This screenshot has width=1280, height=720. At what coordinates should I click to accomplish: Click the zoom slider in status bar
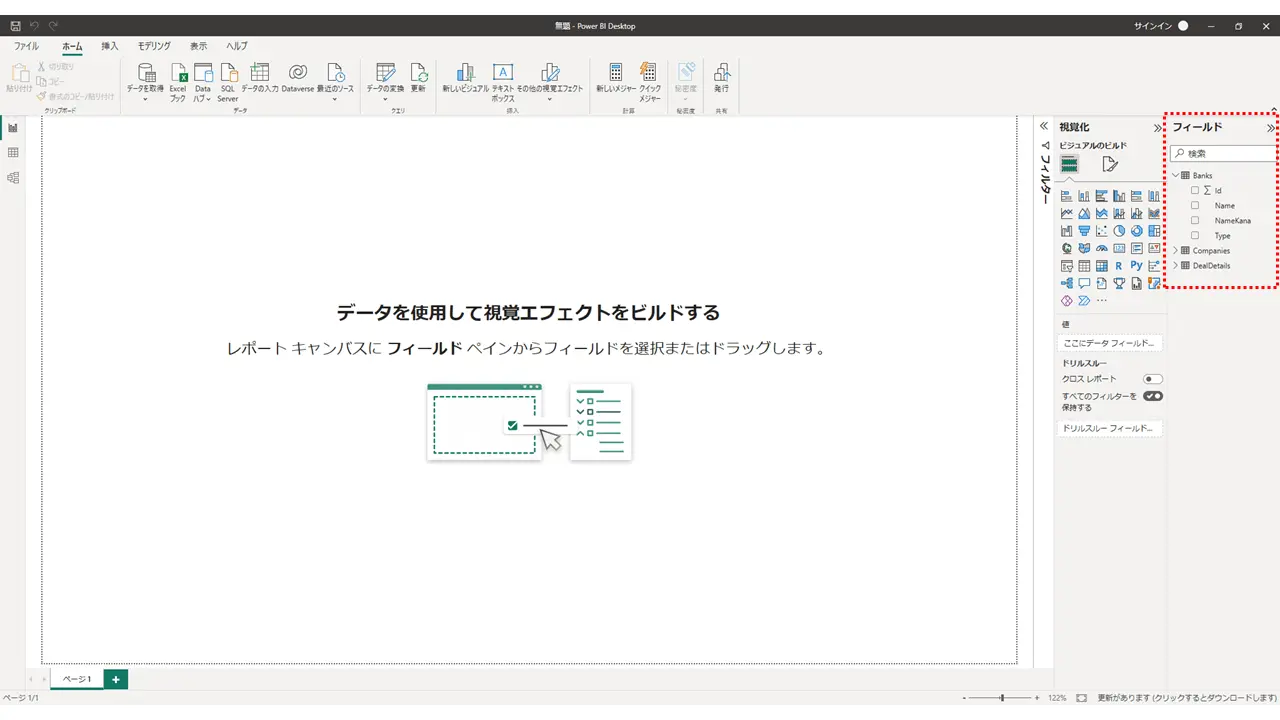[x=1001, y=697]
